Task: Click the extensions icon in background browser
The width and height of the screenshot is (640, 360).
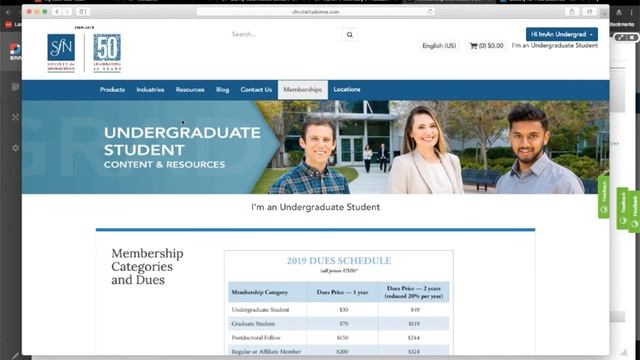Action: (x=619, y=13)
